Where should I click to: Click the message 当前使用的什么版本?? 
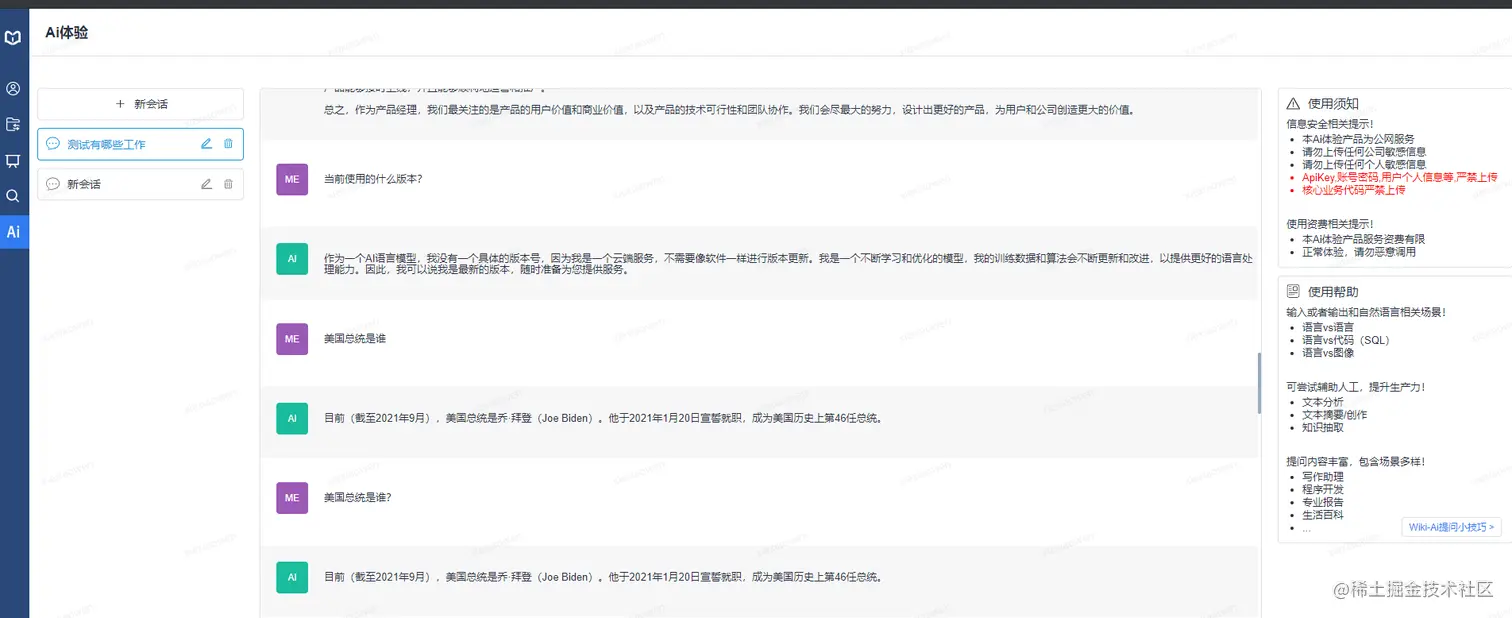[x=373, y=179]
